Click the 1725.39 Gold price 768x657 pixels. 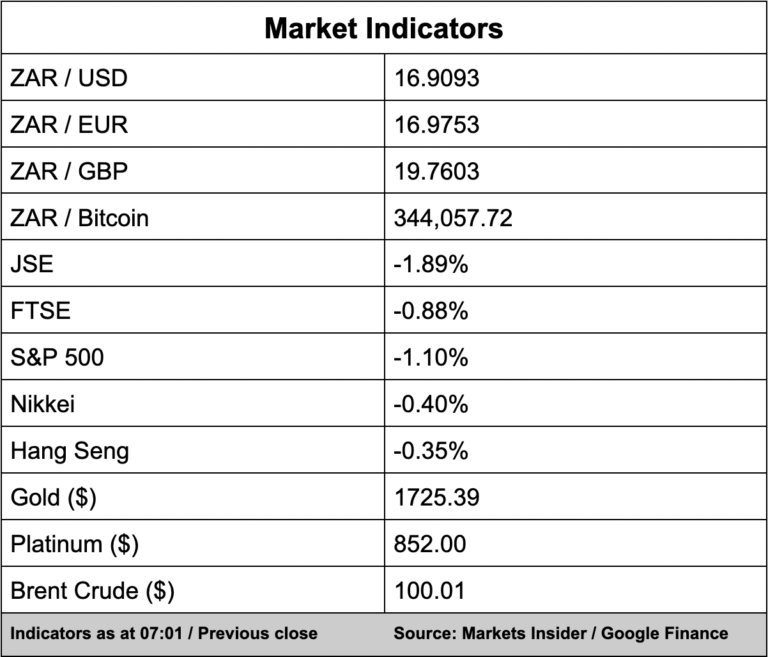(x=438, y=497)
